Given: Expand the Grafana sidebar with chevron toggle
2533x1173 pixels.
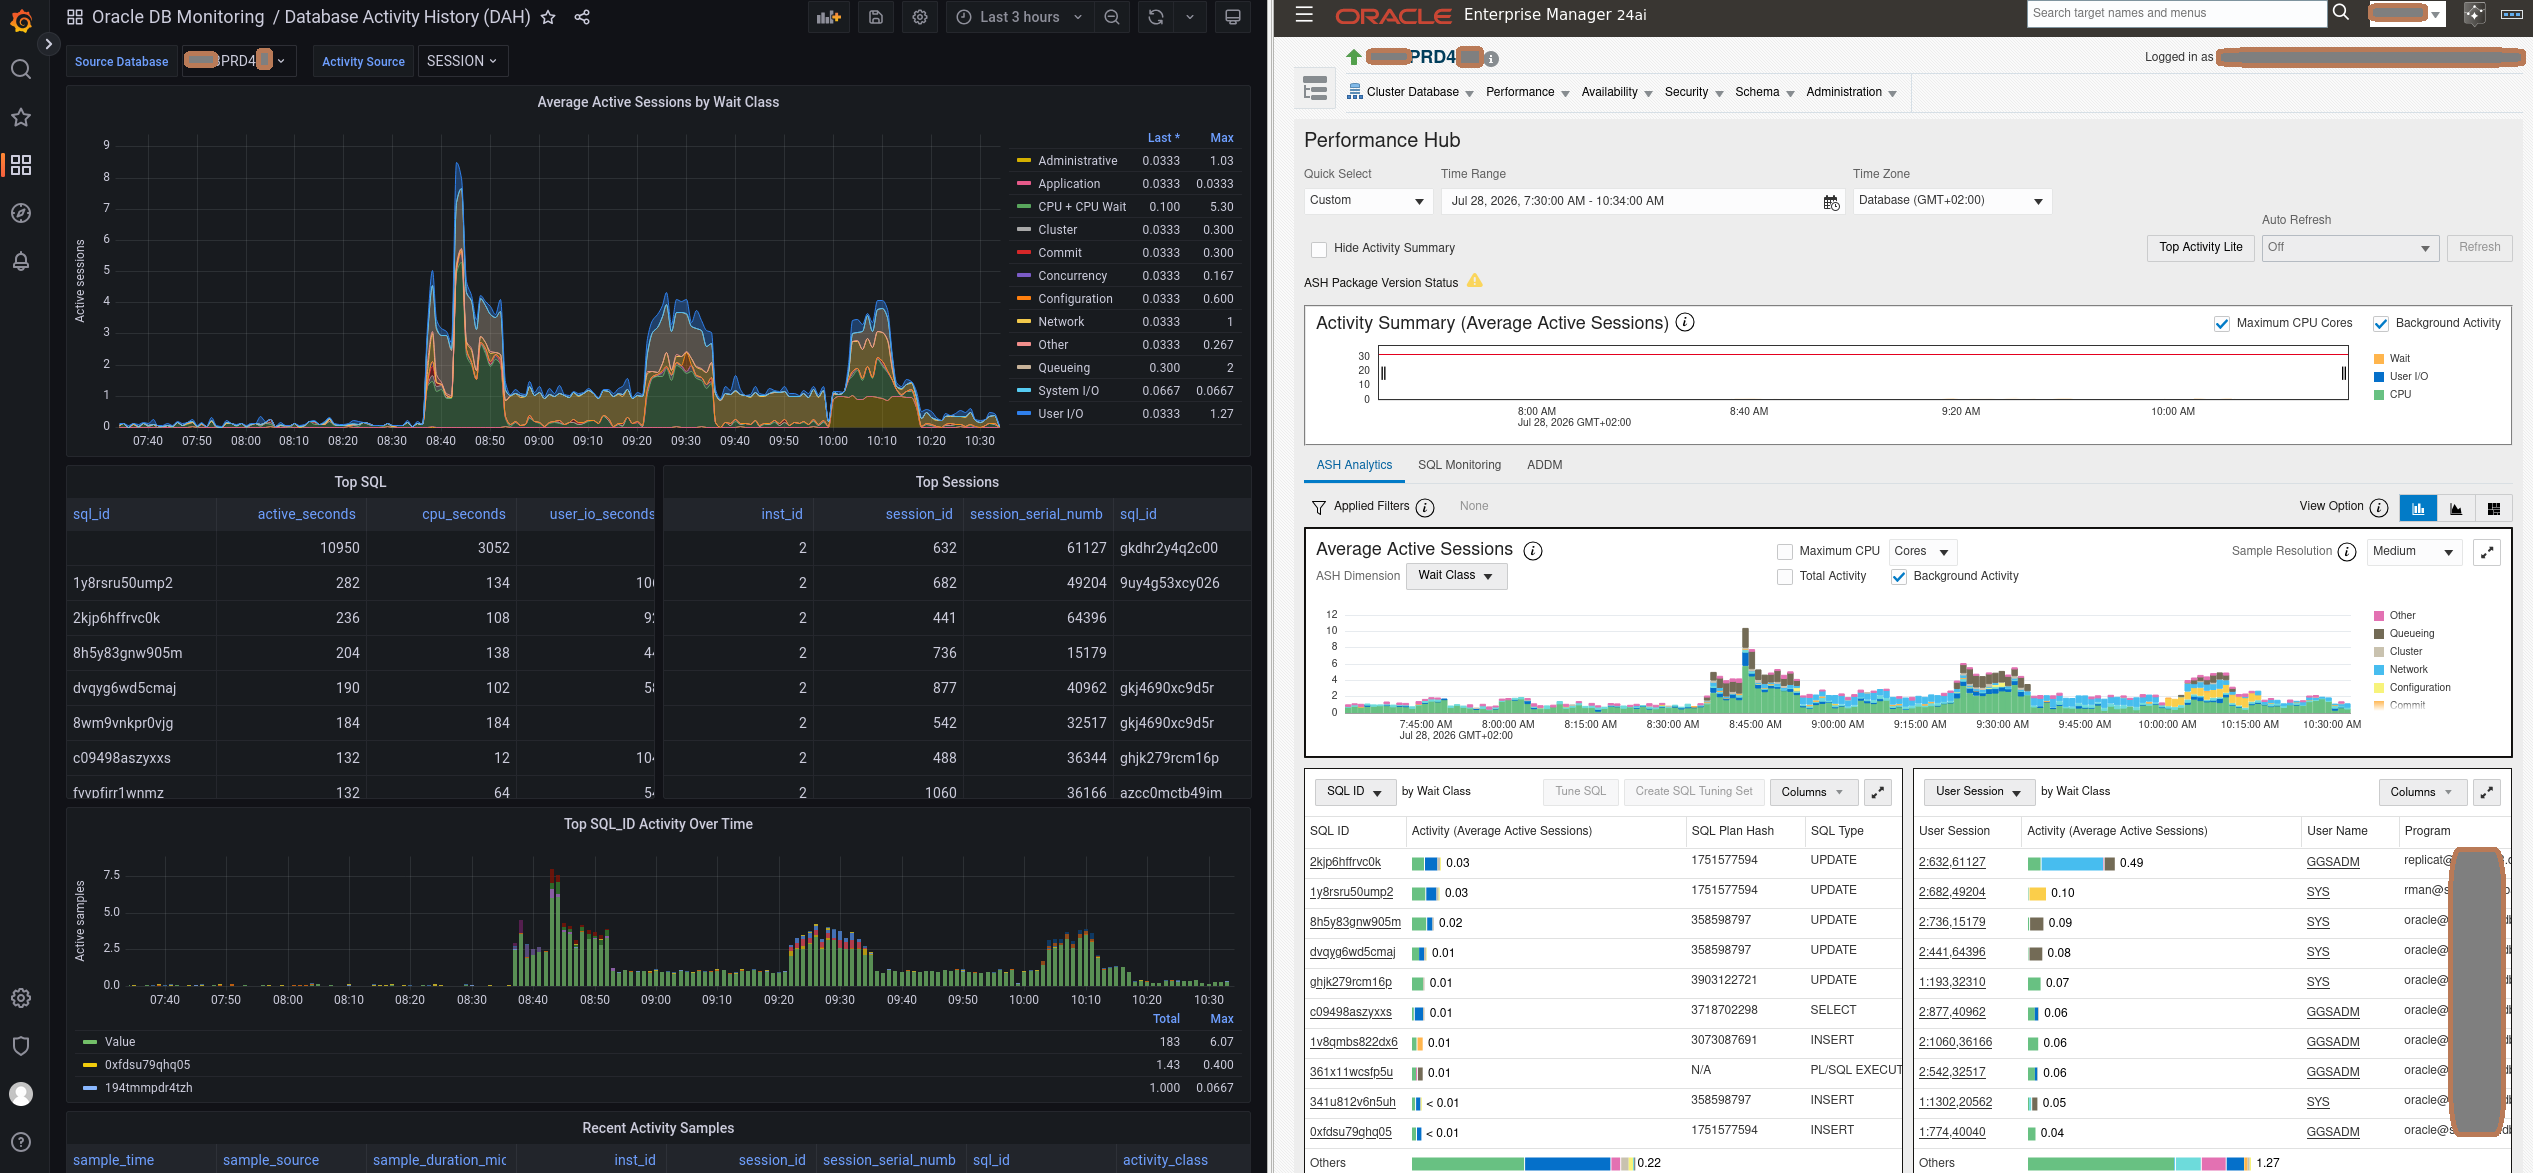Looking at the screenshot, I should (48, 44).
